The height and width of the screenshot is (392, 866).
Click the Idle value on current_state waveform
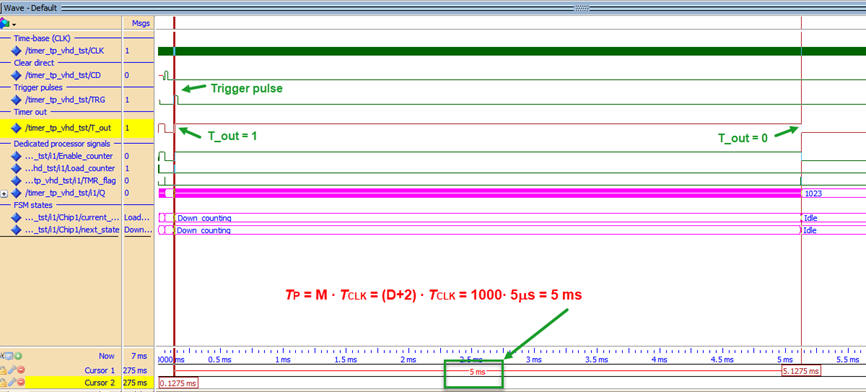point(810,218)
